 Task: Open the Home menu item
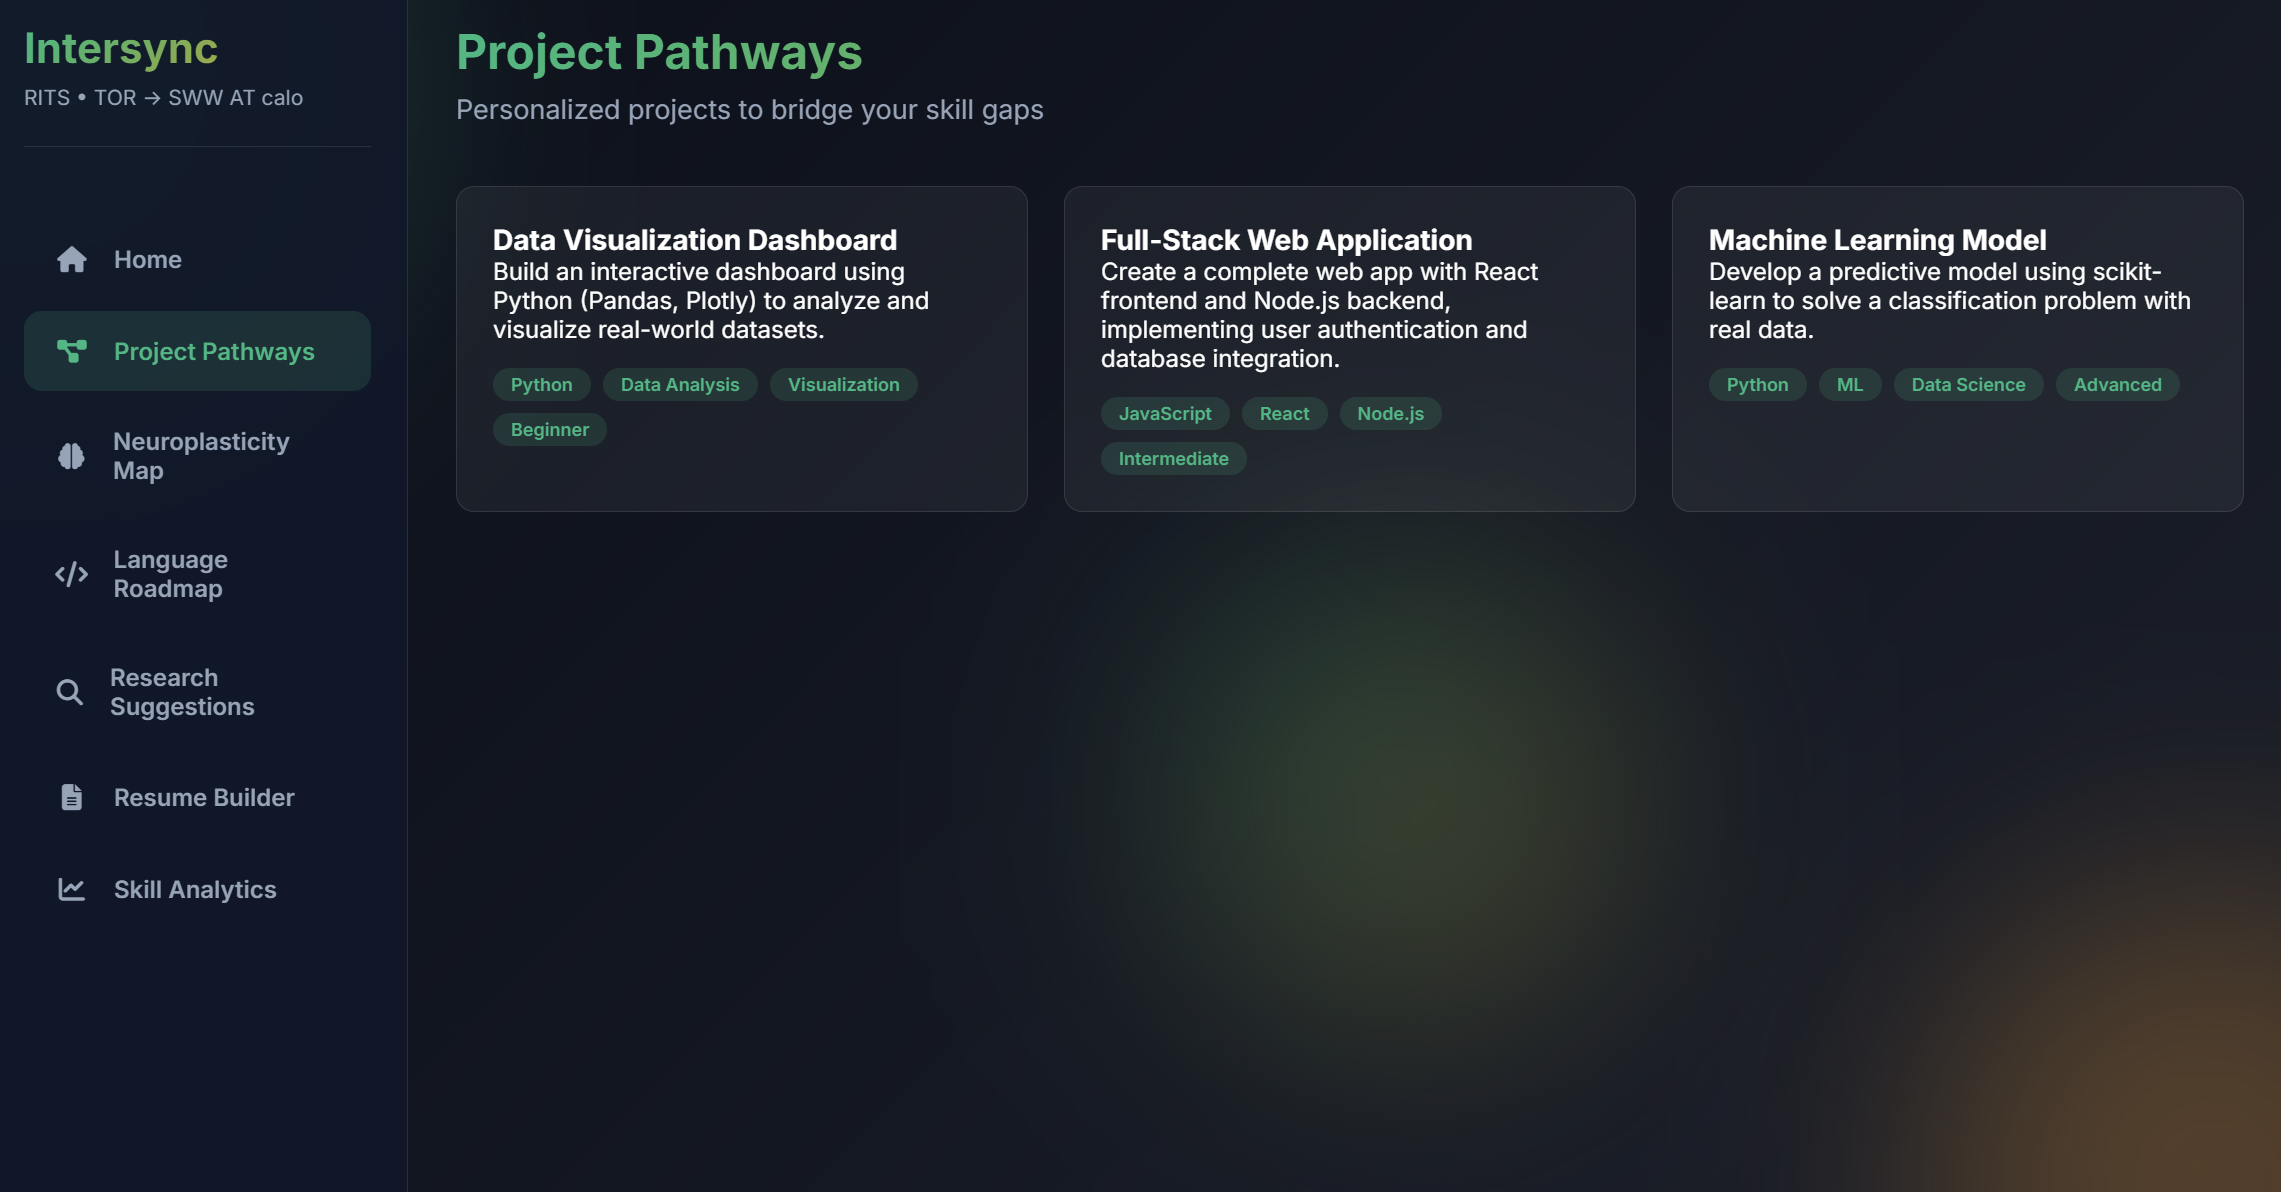[147, 260]
